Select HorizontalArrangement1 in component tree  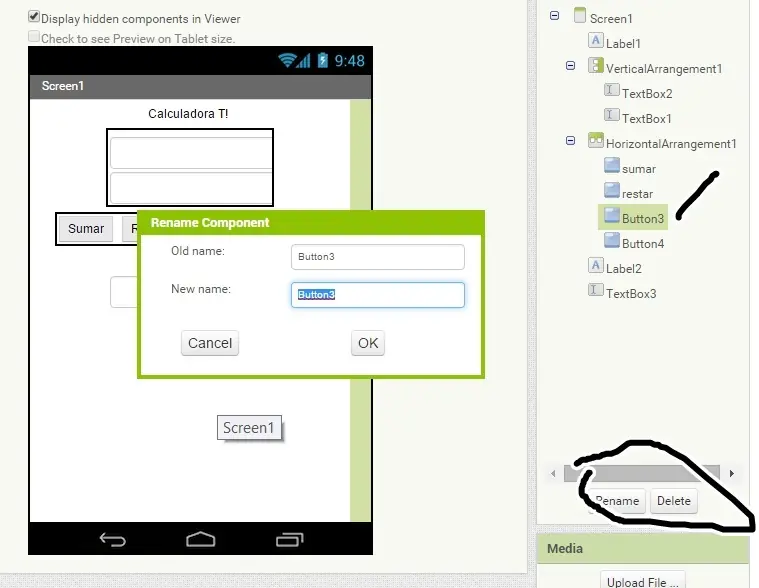tap(671, 144)
